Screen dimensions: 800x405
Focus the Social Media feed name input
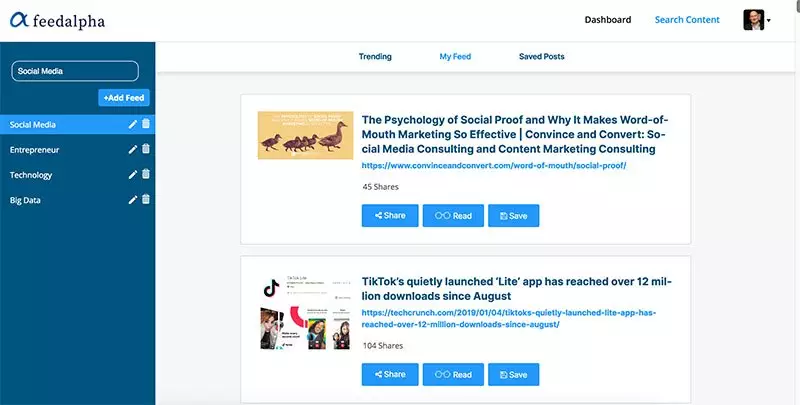75,71
